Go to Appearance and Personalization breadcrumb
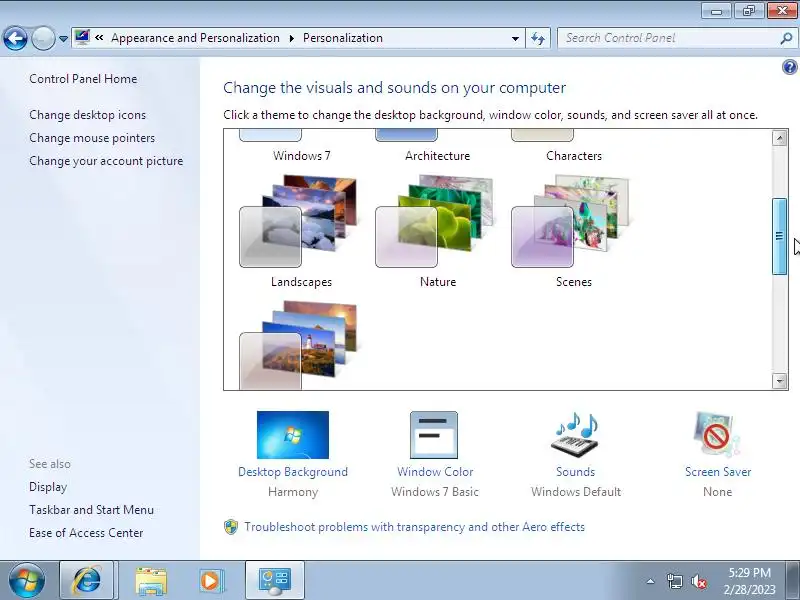 (195, 38)
